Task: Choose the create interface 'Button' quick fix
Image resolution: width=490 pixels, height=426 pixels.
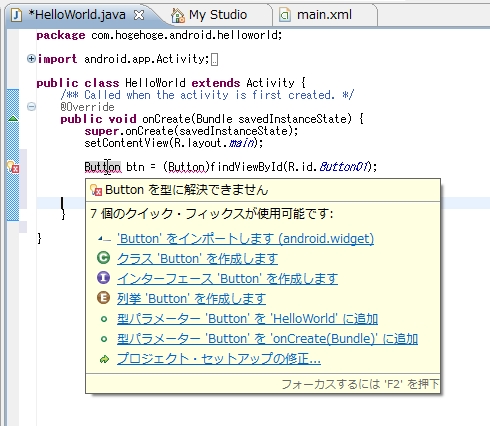Action: pyautogui.click(x=227, y=279)
